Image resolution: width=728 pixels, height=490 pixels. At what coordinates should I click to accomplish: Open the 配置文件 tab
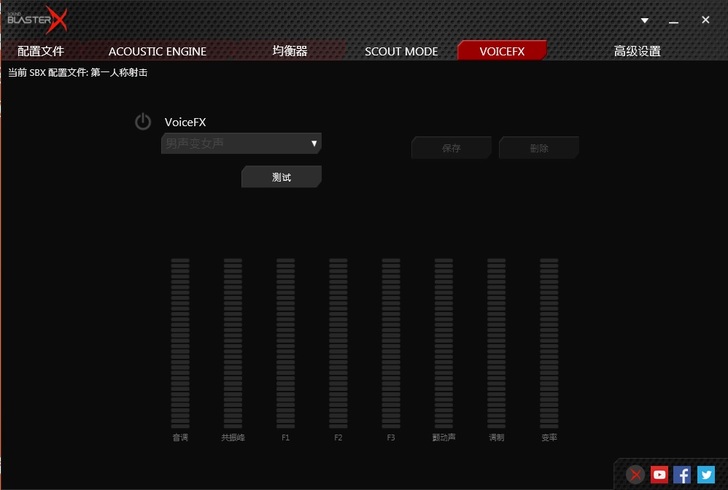tap(39, 51)
